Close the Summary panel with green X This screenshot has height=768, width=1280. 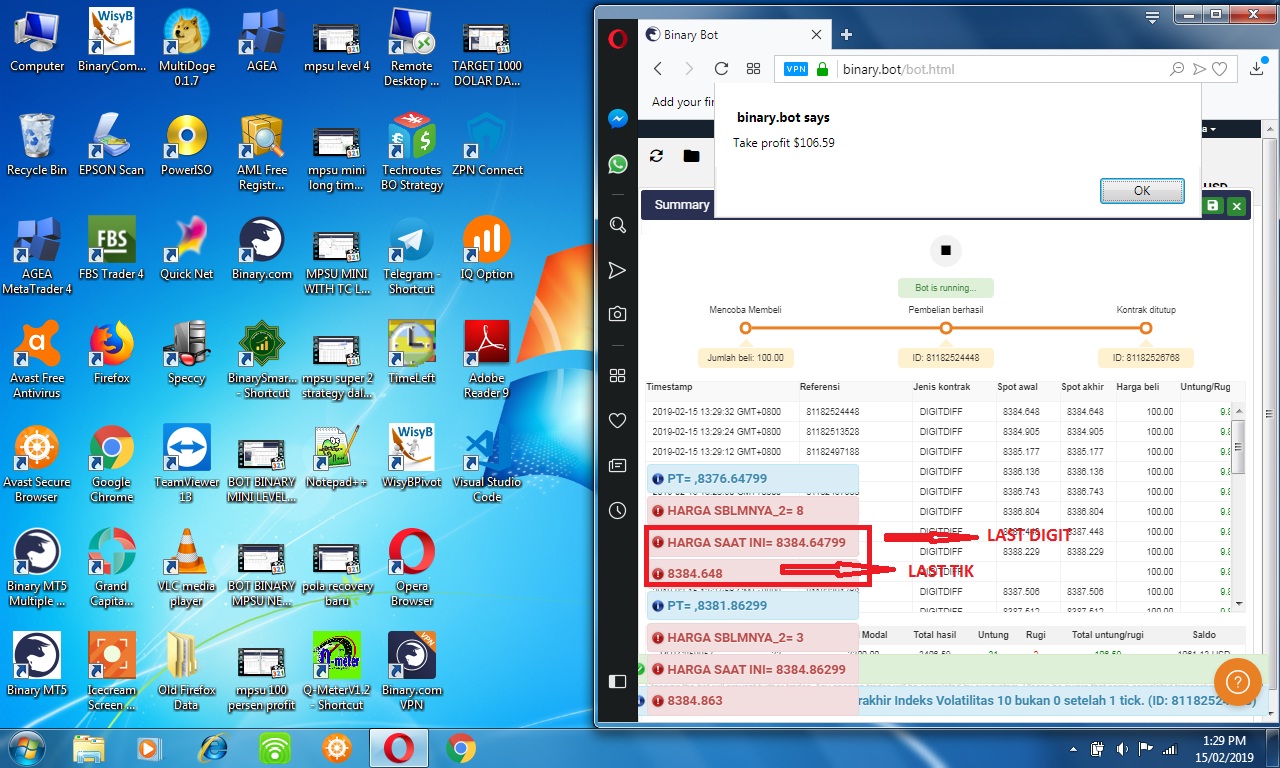(1237, 205)
